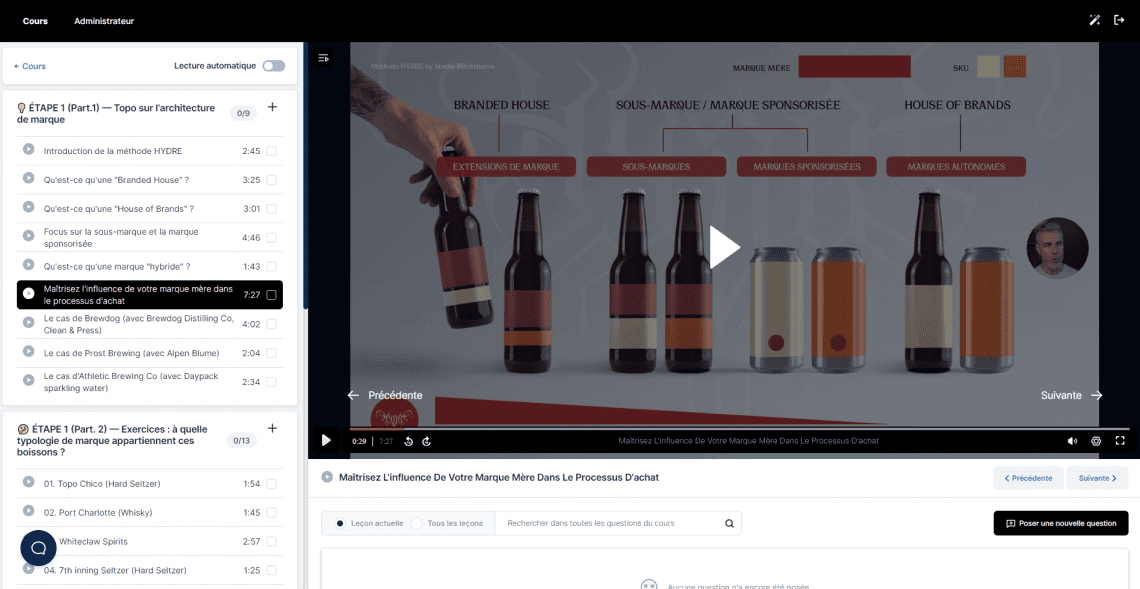Open the Cours tab in header
Image resolution: width=1140 pixels, height=589 pixels.
click(x=35, y=21)
